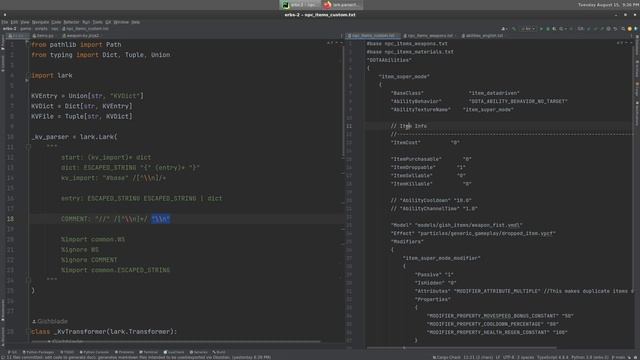
Task: Click the "ItemDroppable" line in right editor
Action: (428, 167)
